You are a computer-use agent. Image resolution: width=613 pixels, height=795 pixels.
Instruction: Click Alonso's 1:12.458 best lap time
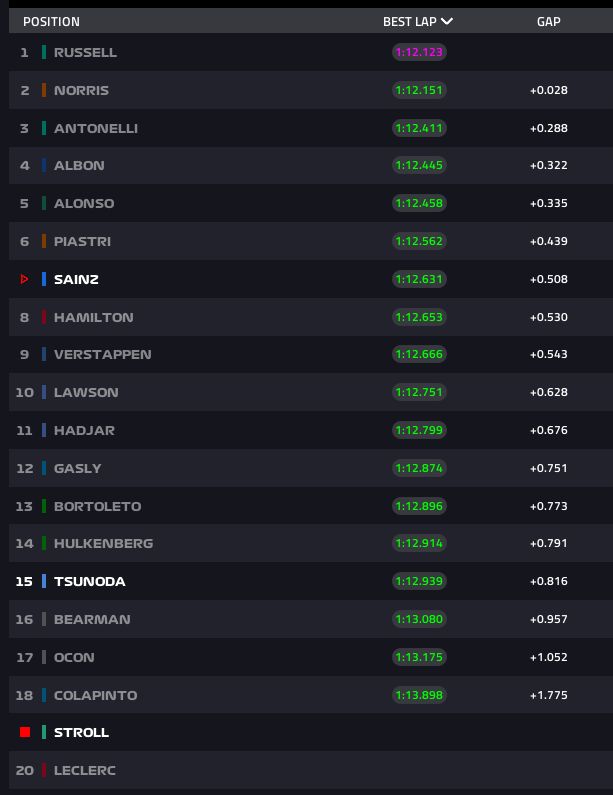[x=419, y=203]
